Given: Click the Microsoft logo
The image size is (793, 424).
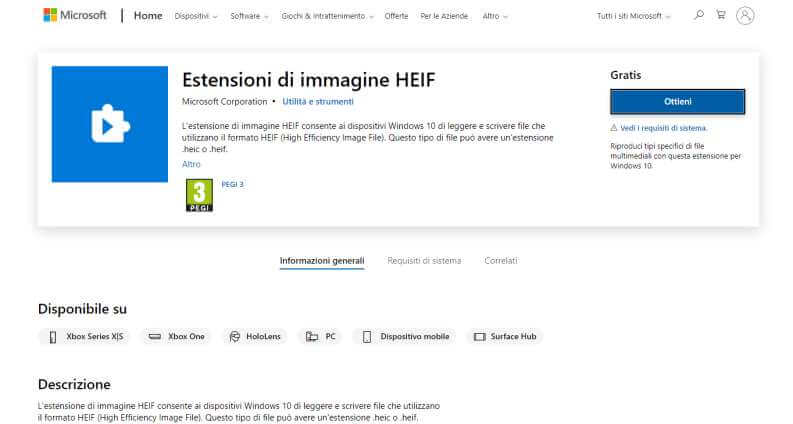Looking at the screenshot, I should [x=75, y=16].
